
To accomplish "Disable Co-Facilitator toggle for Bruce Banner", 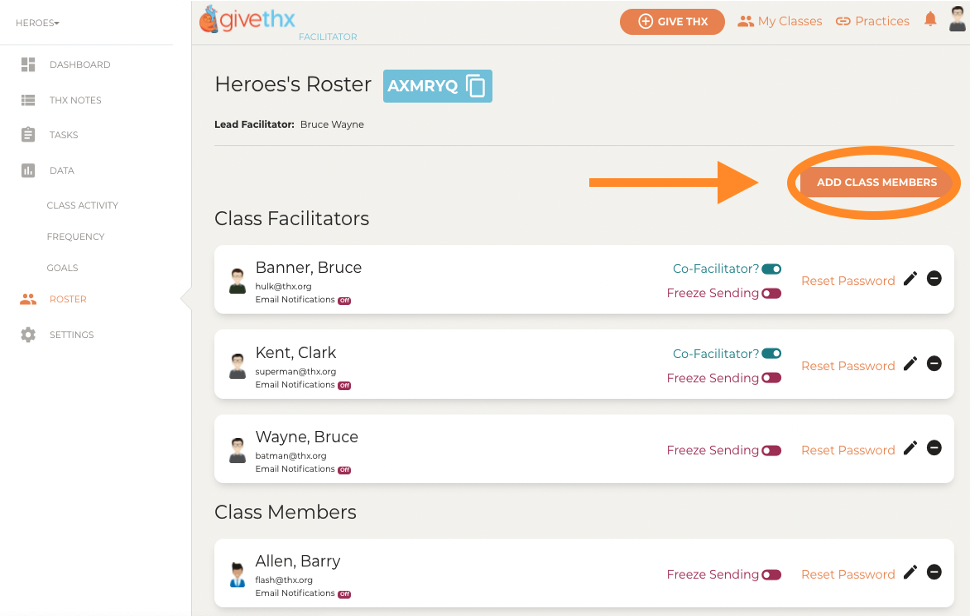I will (771, 269).
